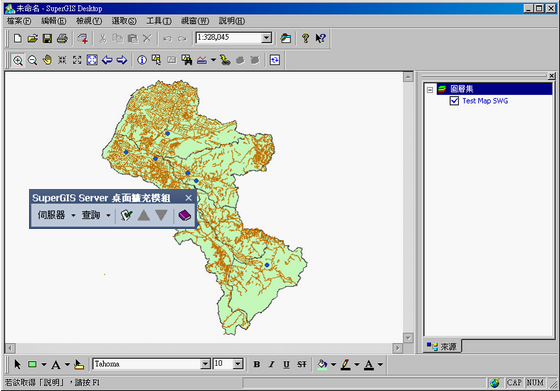
Task: Click the line color pen swatch
Action: tap(345, 364)
